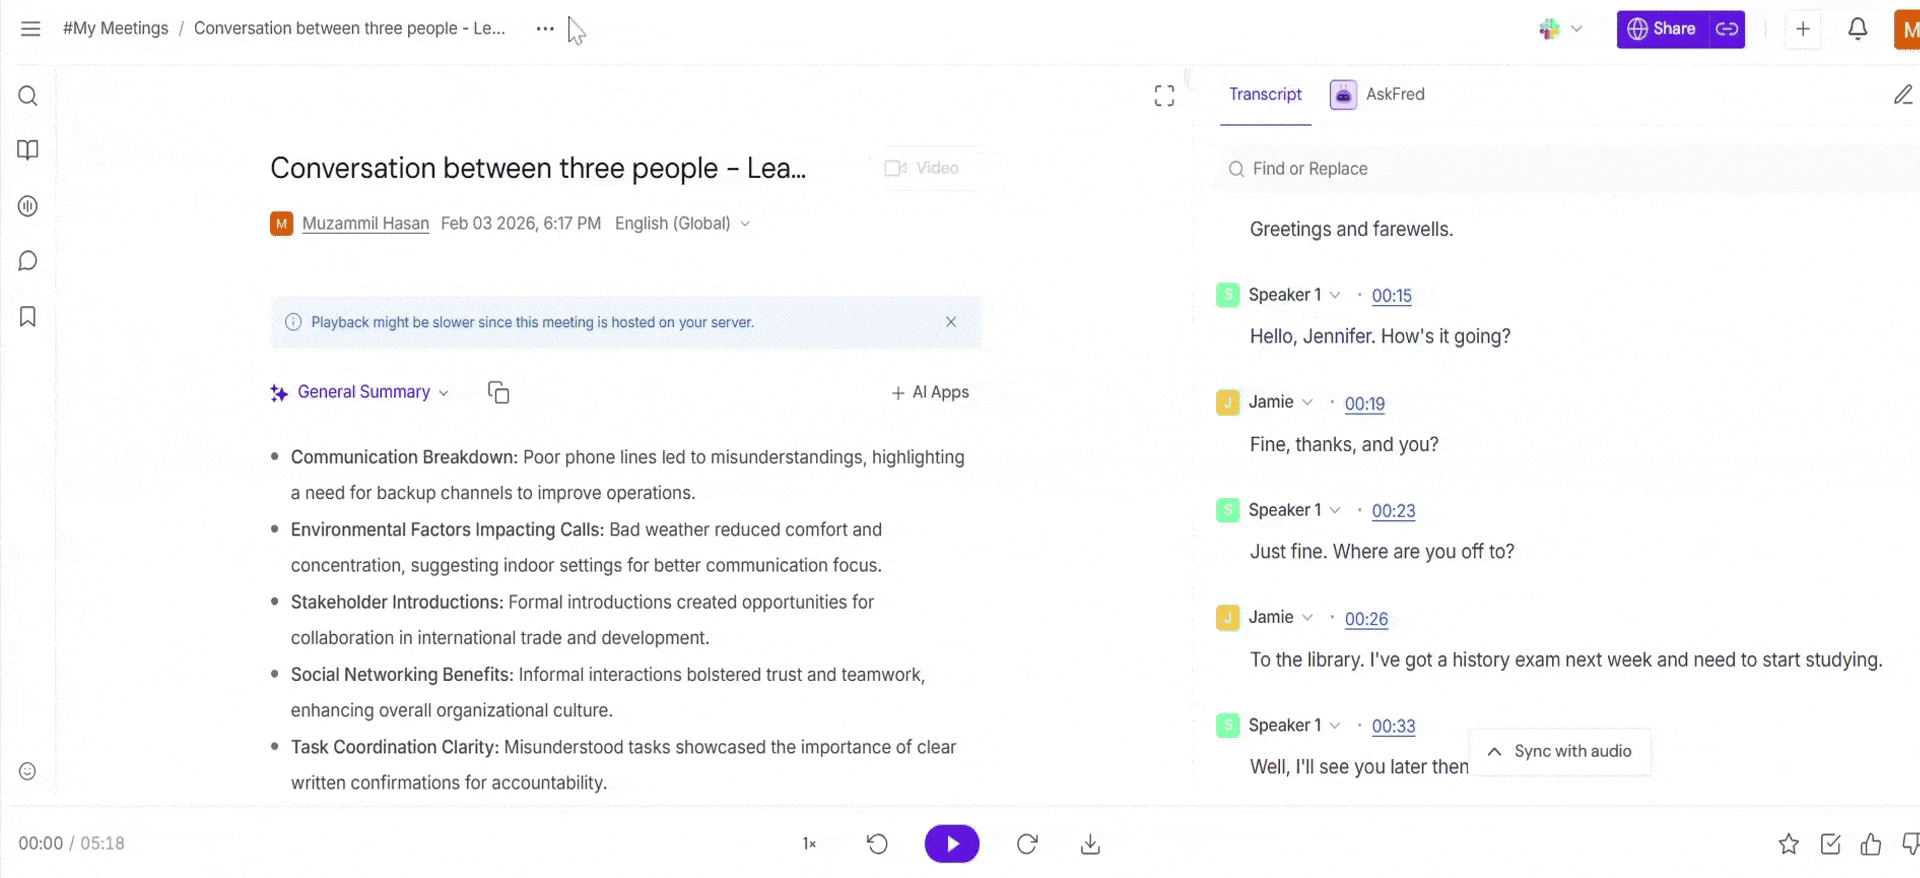The height and width of the screenshot is (878, 1920).
Task: Skip forward in the audio
Action: 1027,844
